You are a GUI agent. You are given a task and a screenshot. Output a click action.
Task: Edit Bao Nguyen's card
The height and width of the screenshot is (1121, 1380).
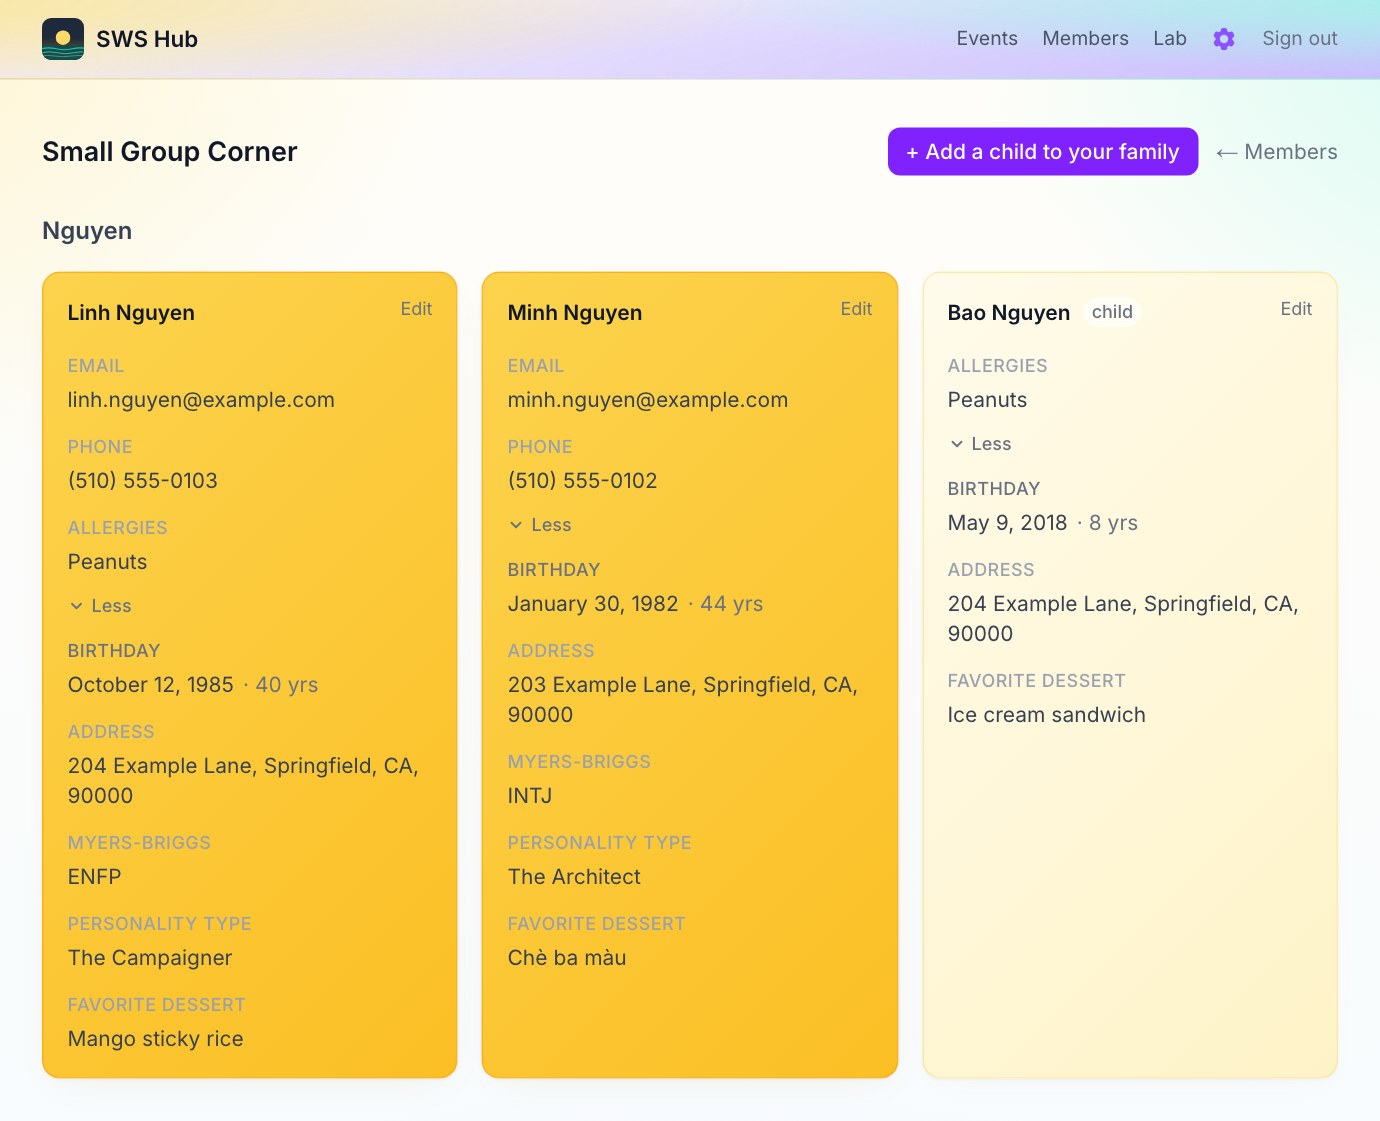tap(1296, 309)
